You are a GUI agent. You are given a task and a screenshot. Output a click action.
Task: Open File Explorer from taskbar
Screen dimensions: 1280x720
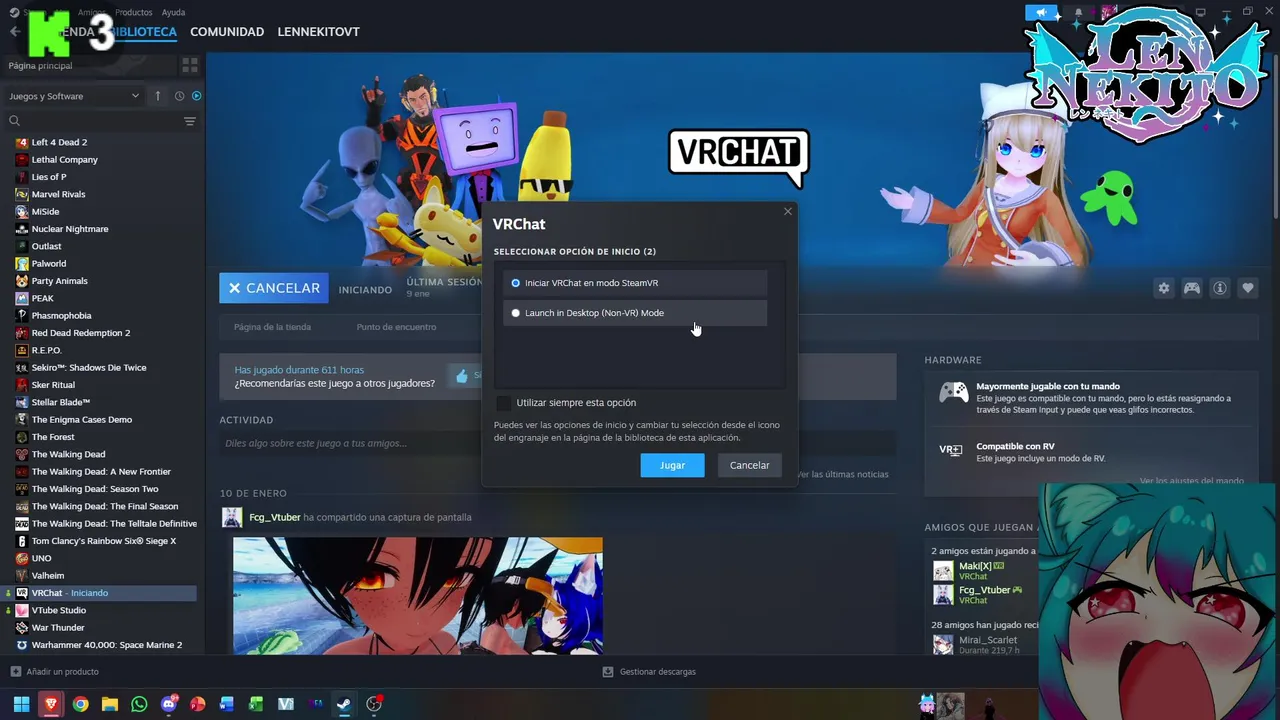(x=110, y=704)
